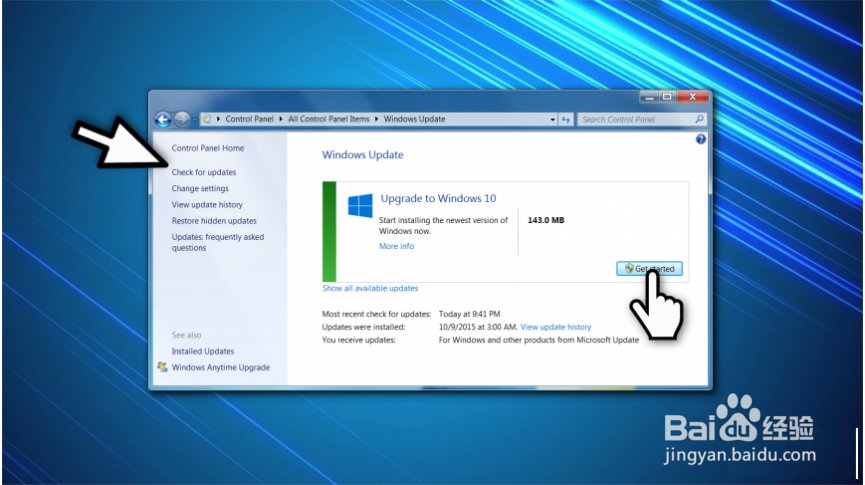
Task: Expand the root breadcrumb arrow before Control Panel
Action: pyautogui.click(x=218, y=119)
